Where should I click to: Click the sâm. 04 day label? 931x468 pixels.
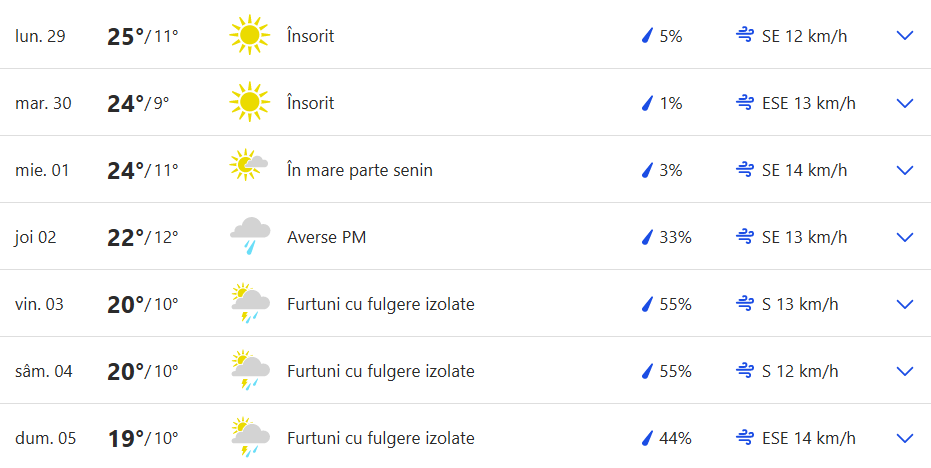click(44, 371)
